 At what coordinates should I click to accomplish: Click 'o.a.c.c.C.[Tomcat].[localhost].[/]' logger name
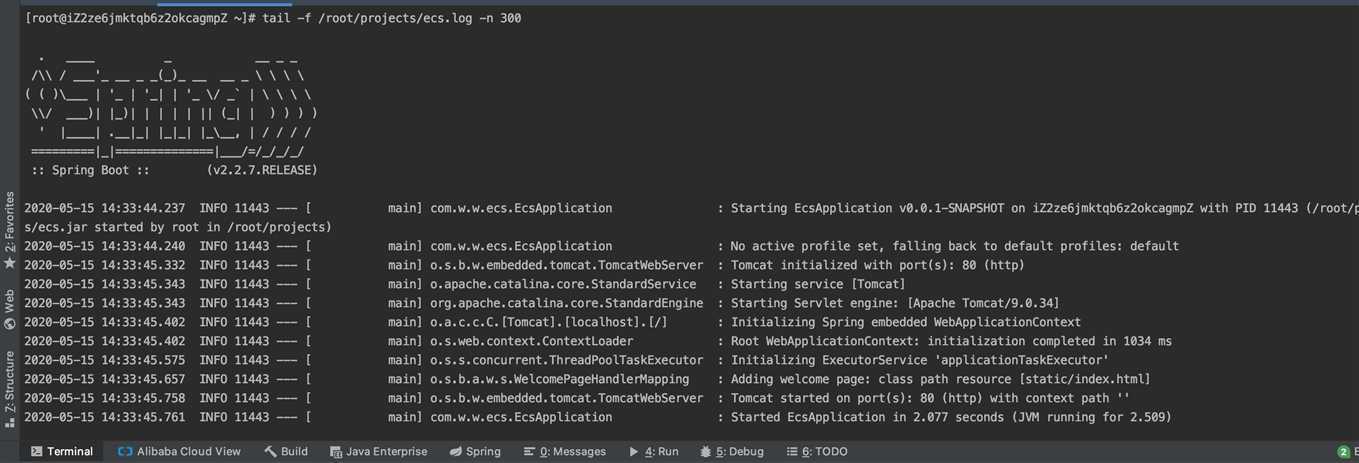(549, 322)
